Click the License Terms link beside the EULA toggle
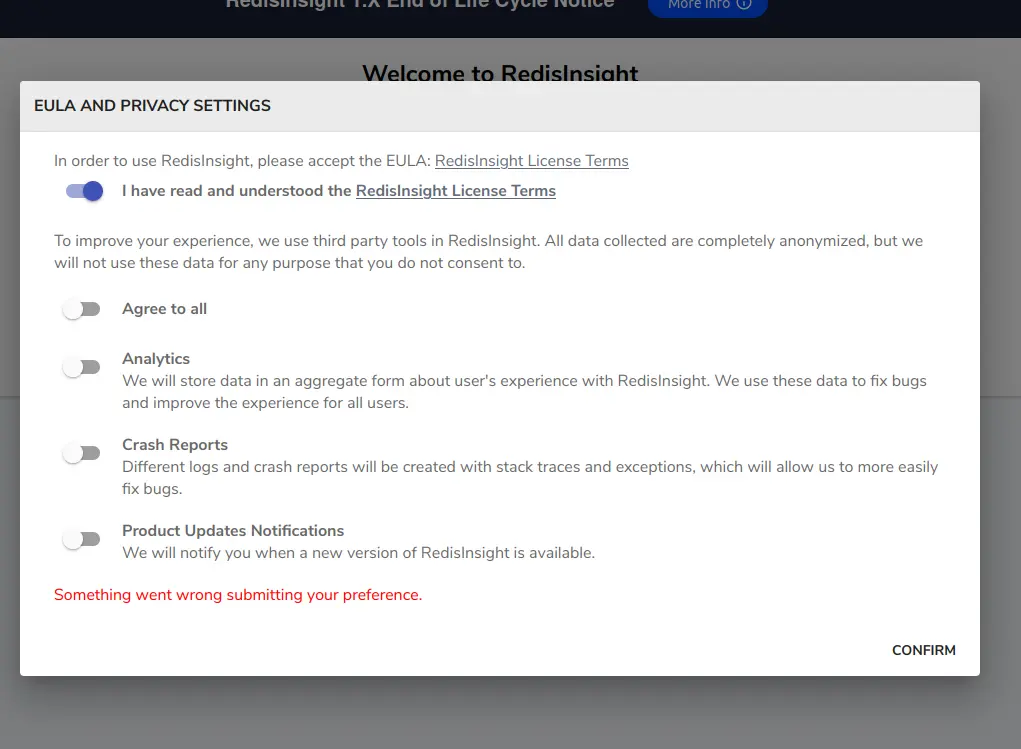 pos(455,191)
